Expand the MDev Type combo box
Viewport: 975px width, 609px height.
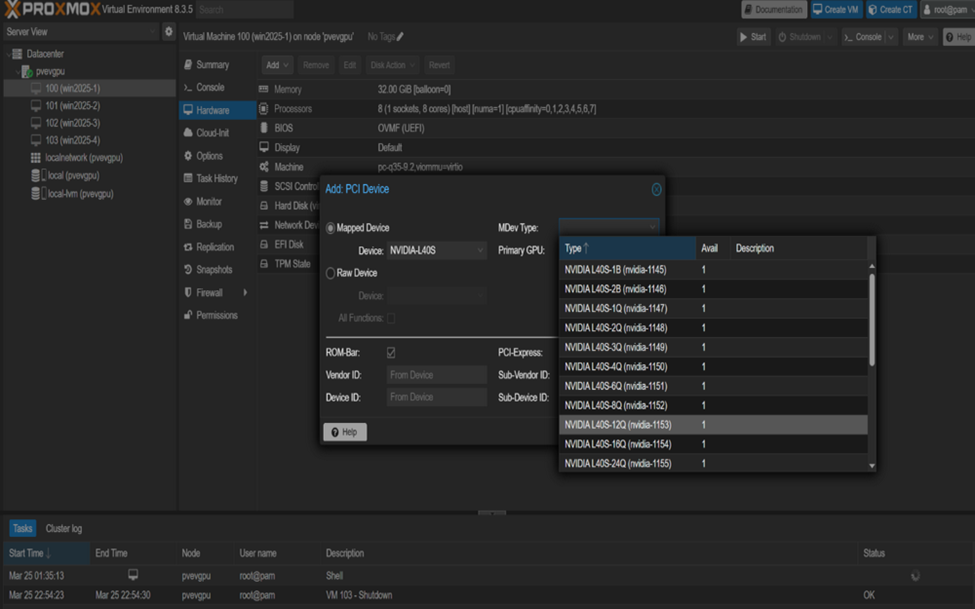pyautogui.click(x=608, y=228)
